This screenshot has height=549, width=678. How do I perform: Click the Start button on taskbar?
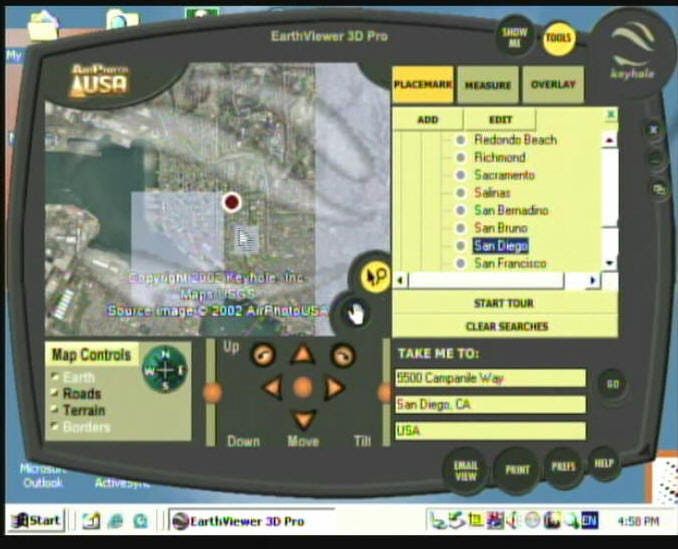(37, 520)
